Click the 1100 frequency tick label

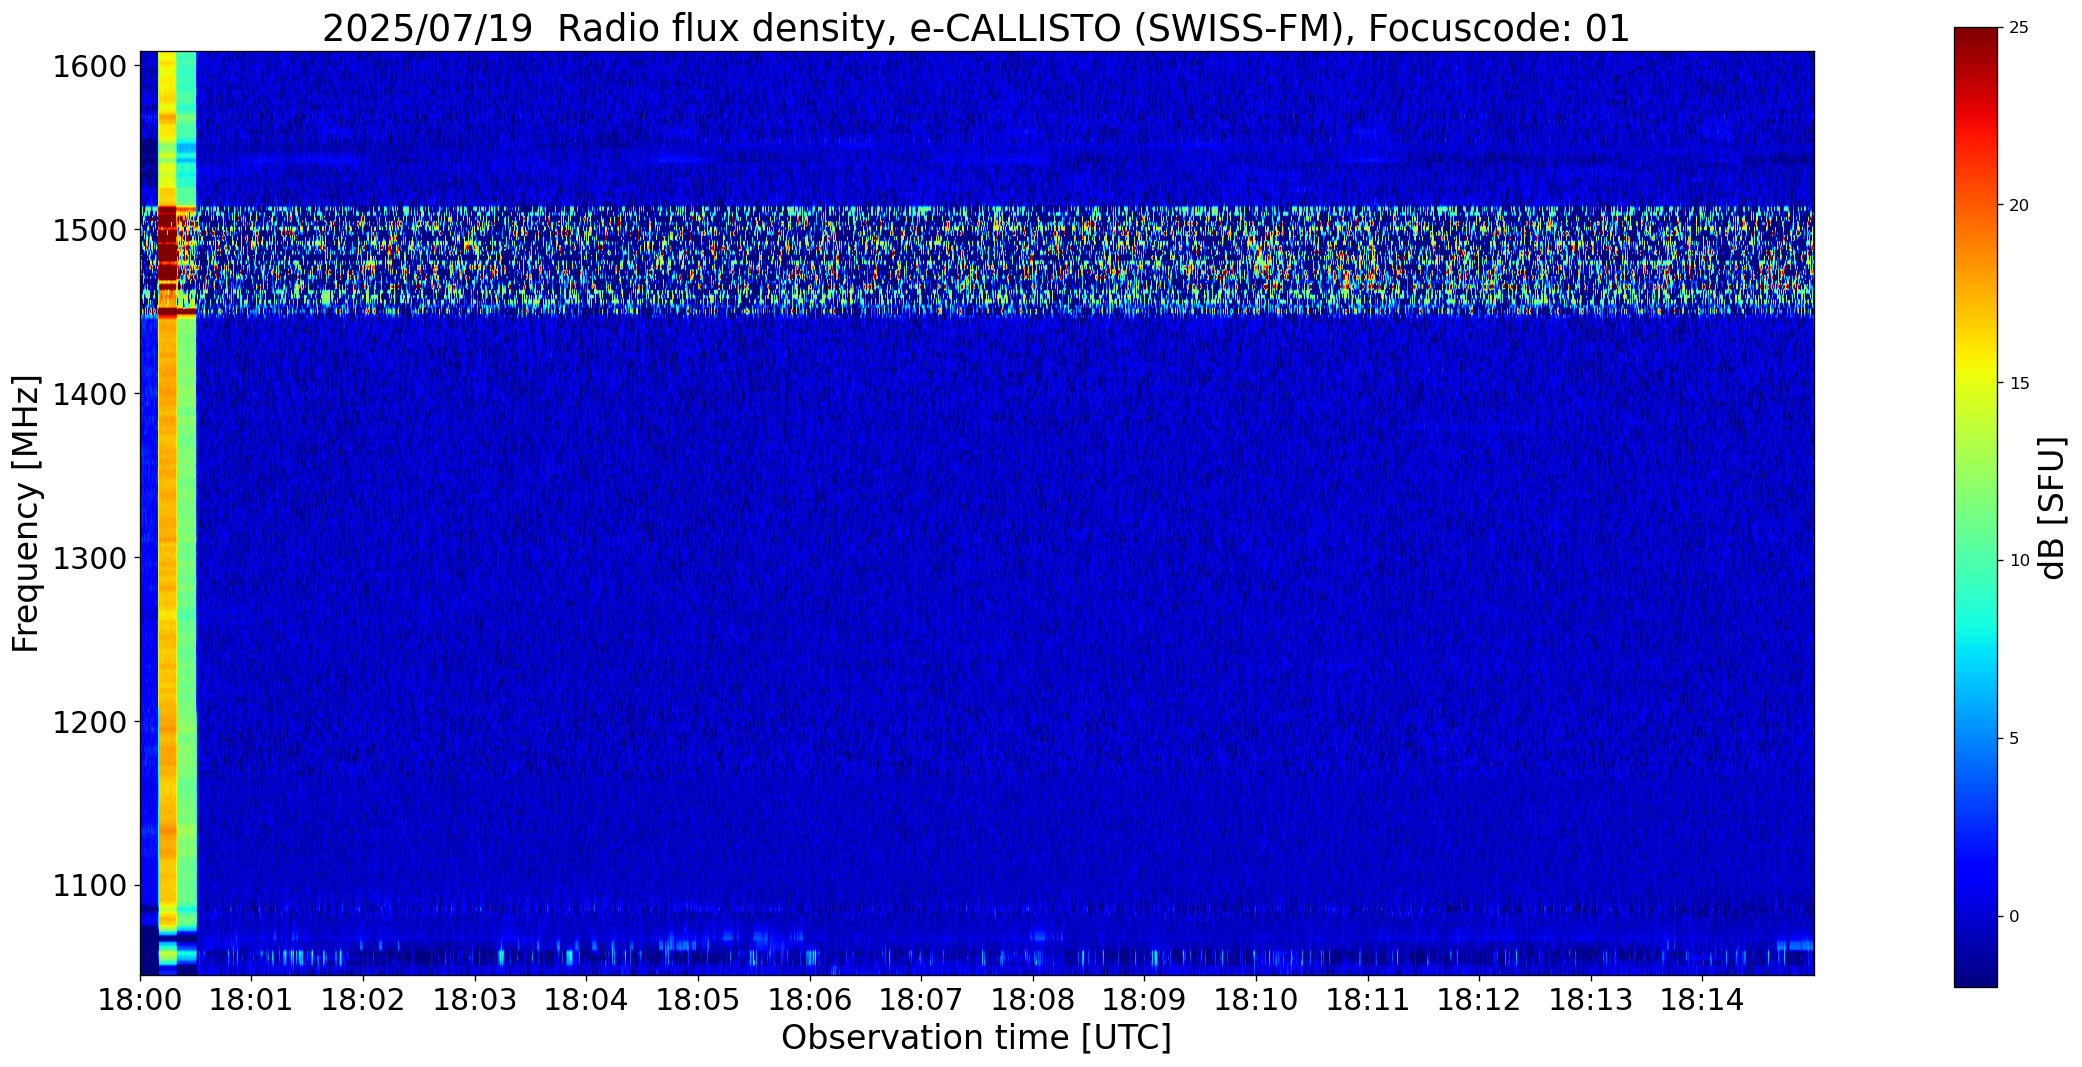(x=89, y=886)
